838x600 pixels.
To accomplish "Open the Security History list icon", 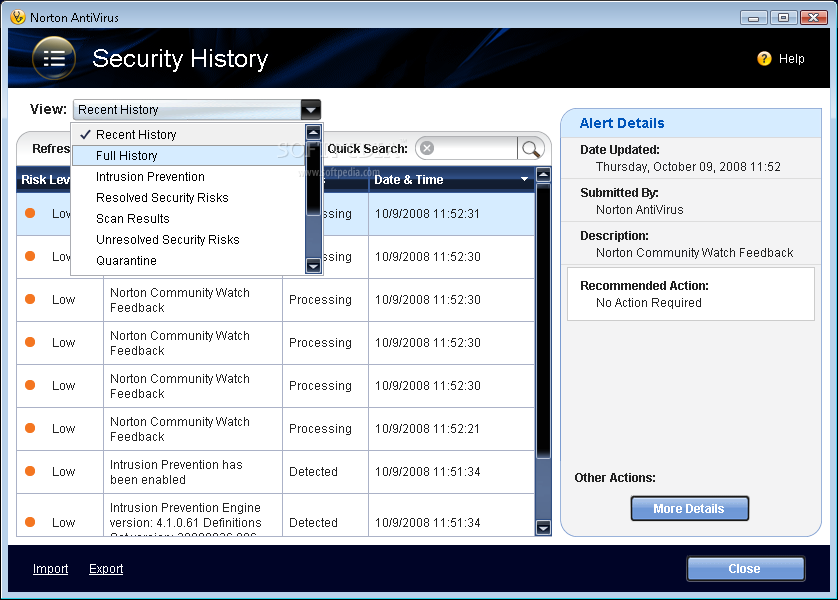I will coord(53,58).
